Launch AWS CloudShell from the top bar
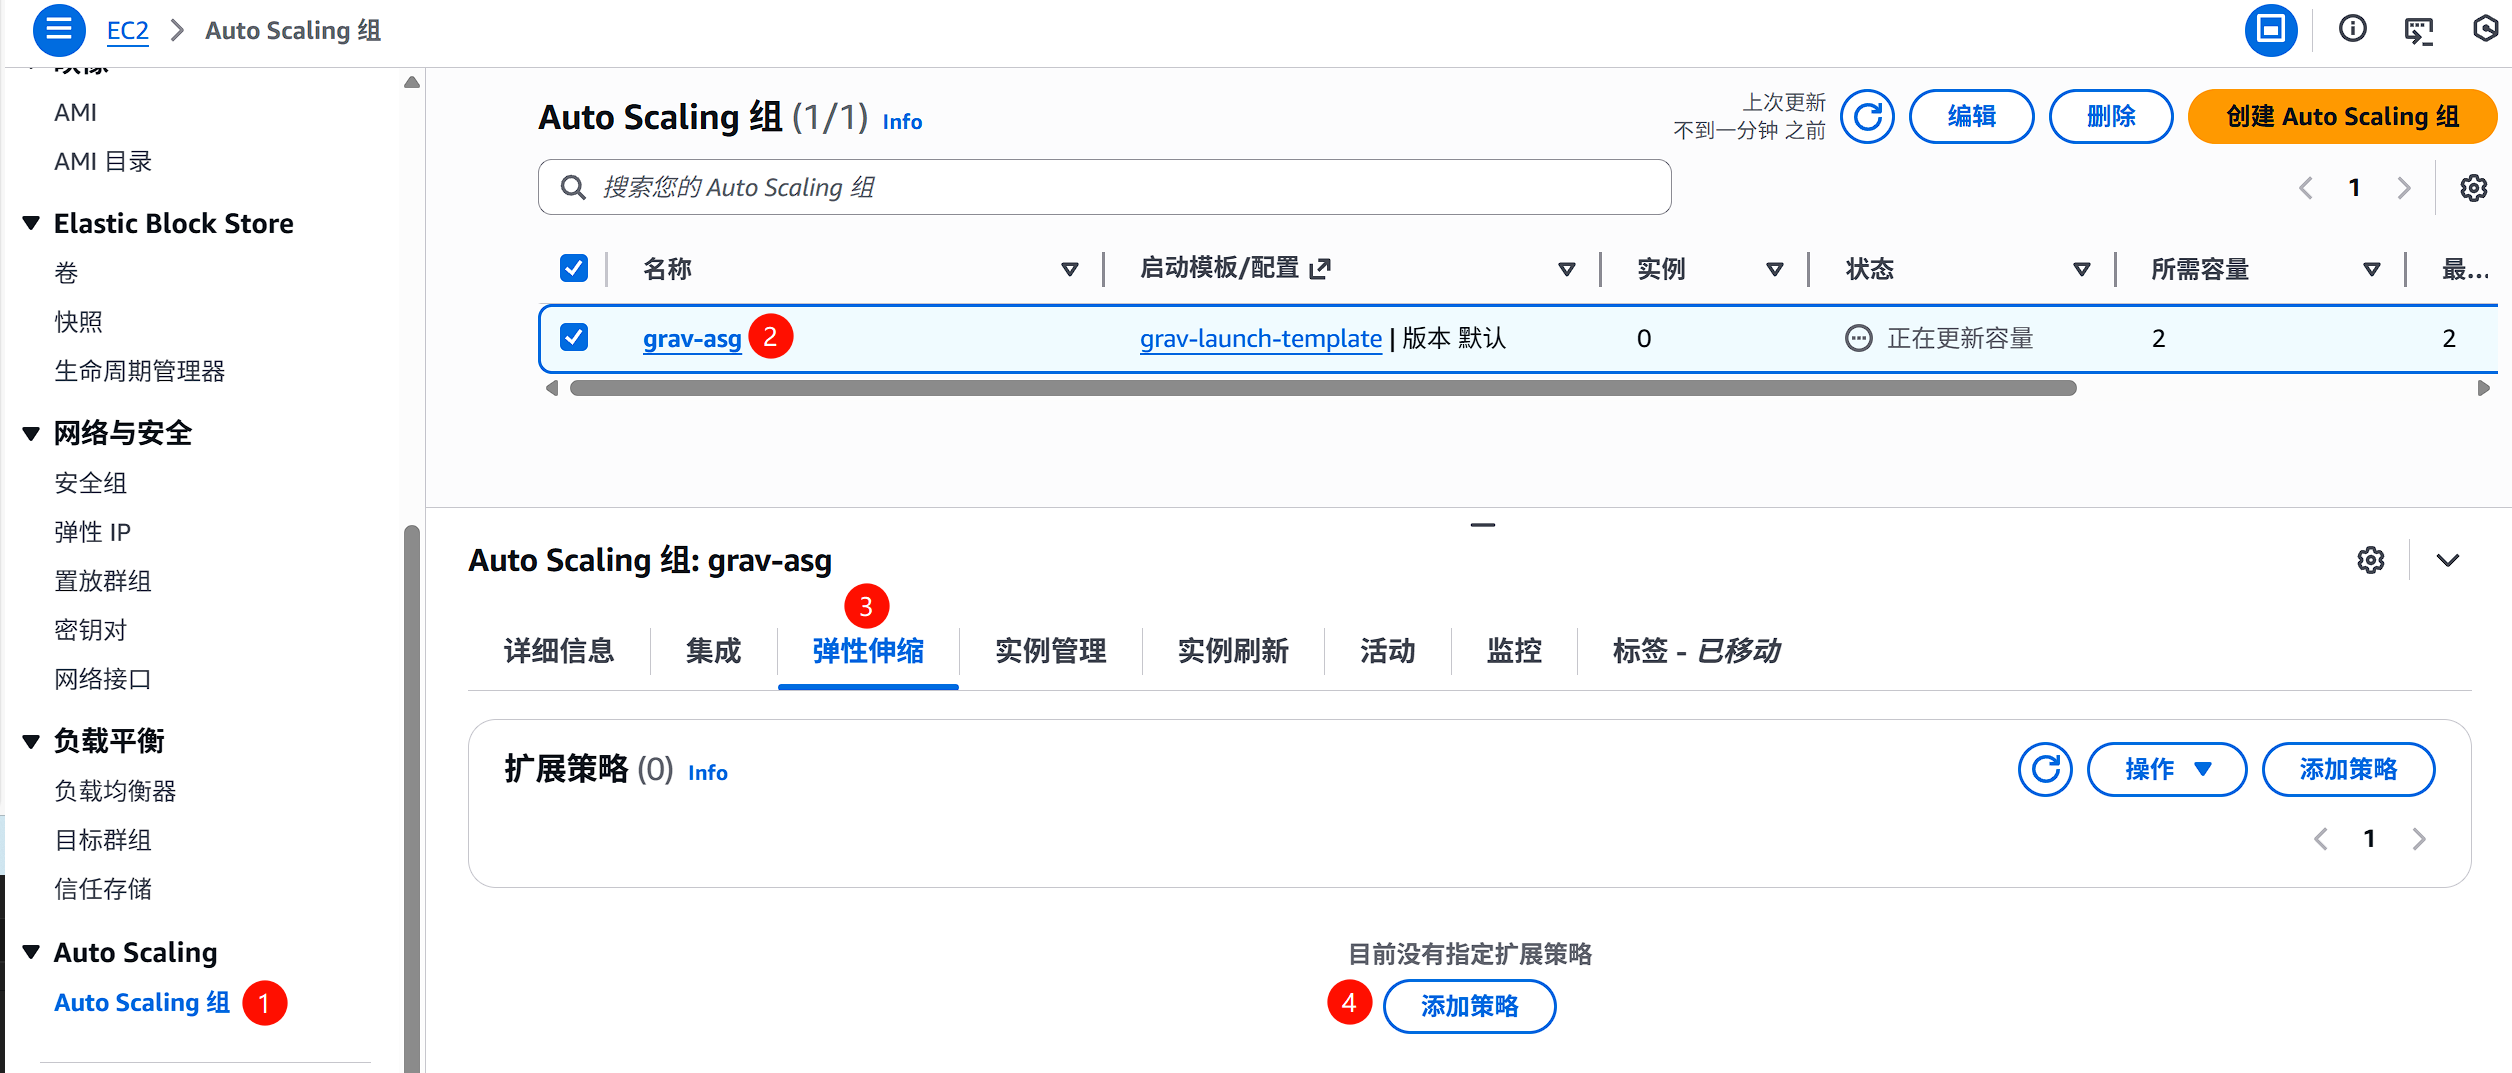 point(2421,30)
